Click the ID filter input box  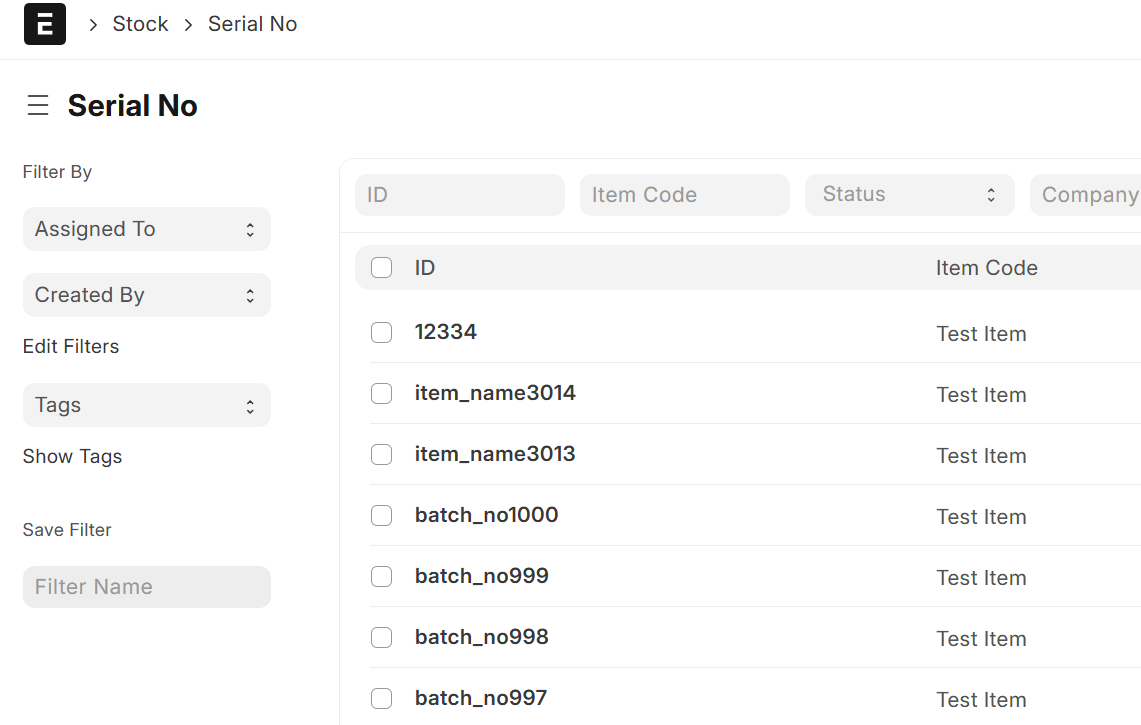(x=459, y=195)
